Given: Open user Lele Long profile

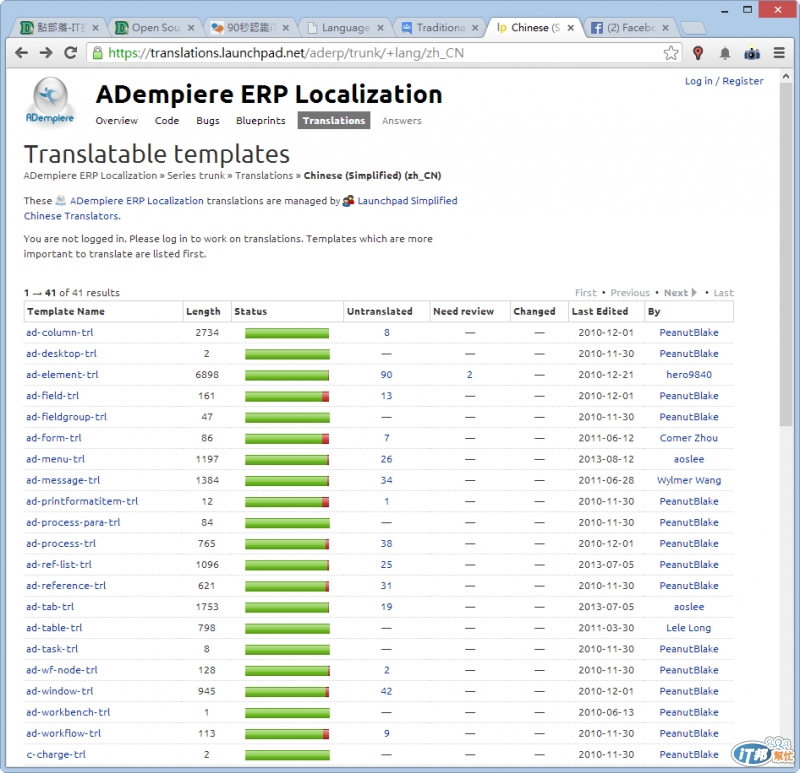Looking at the screenshot, I should pyautogui.click(x=689, y=628).
